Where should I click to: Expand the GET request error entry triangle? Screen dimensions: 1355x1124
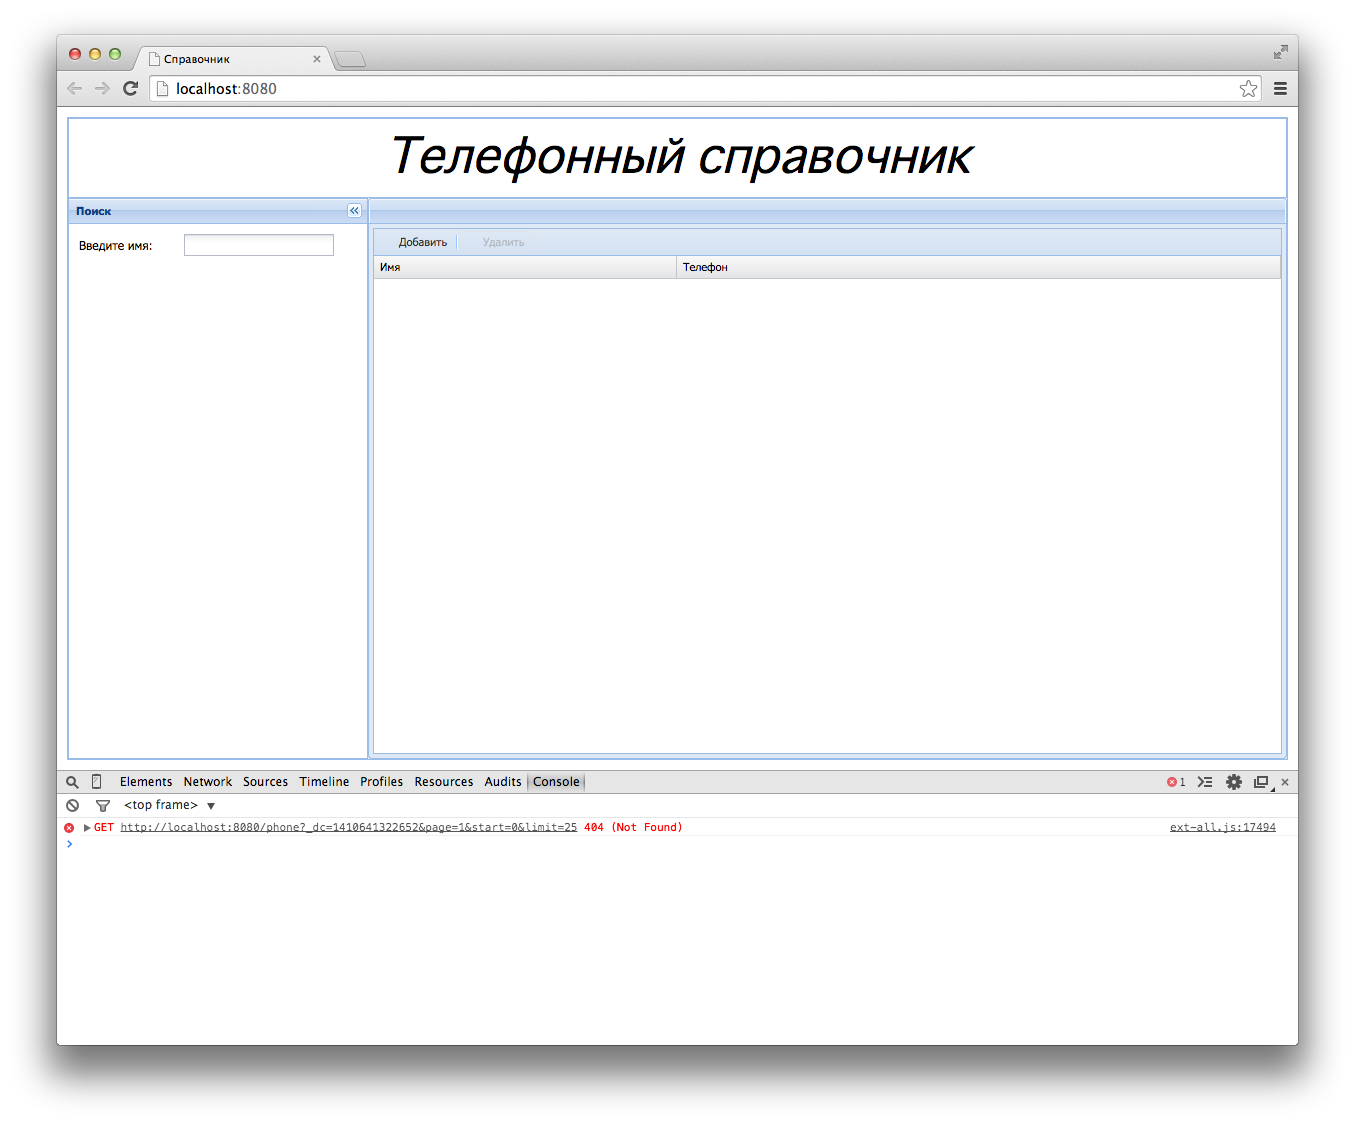[x=87, y=828]
